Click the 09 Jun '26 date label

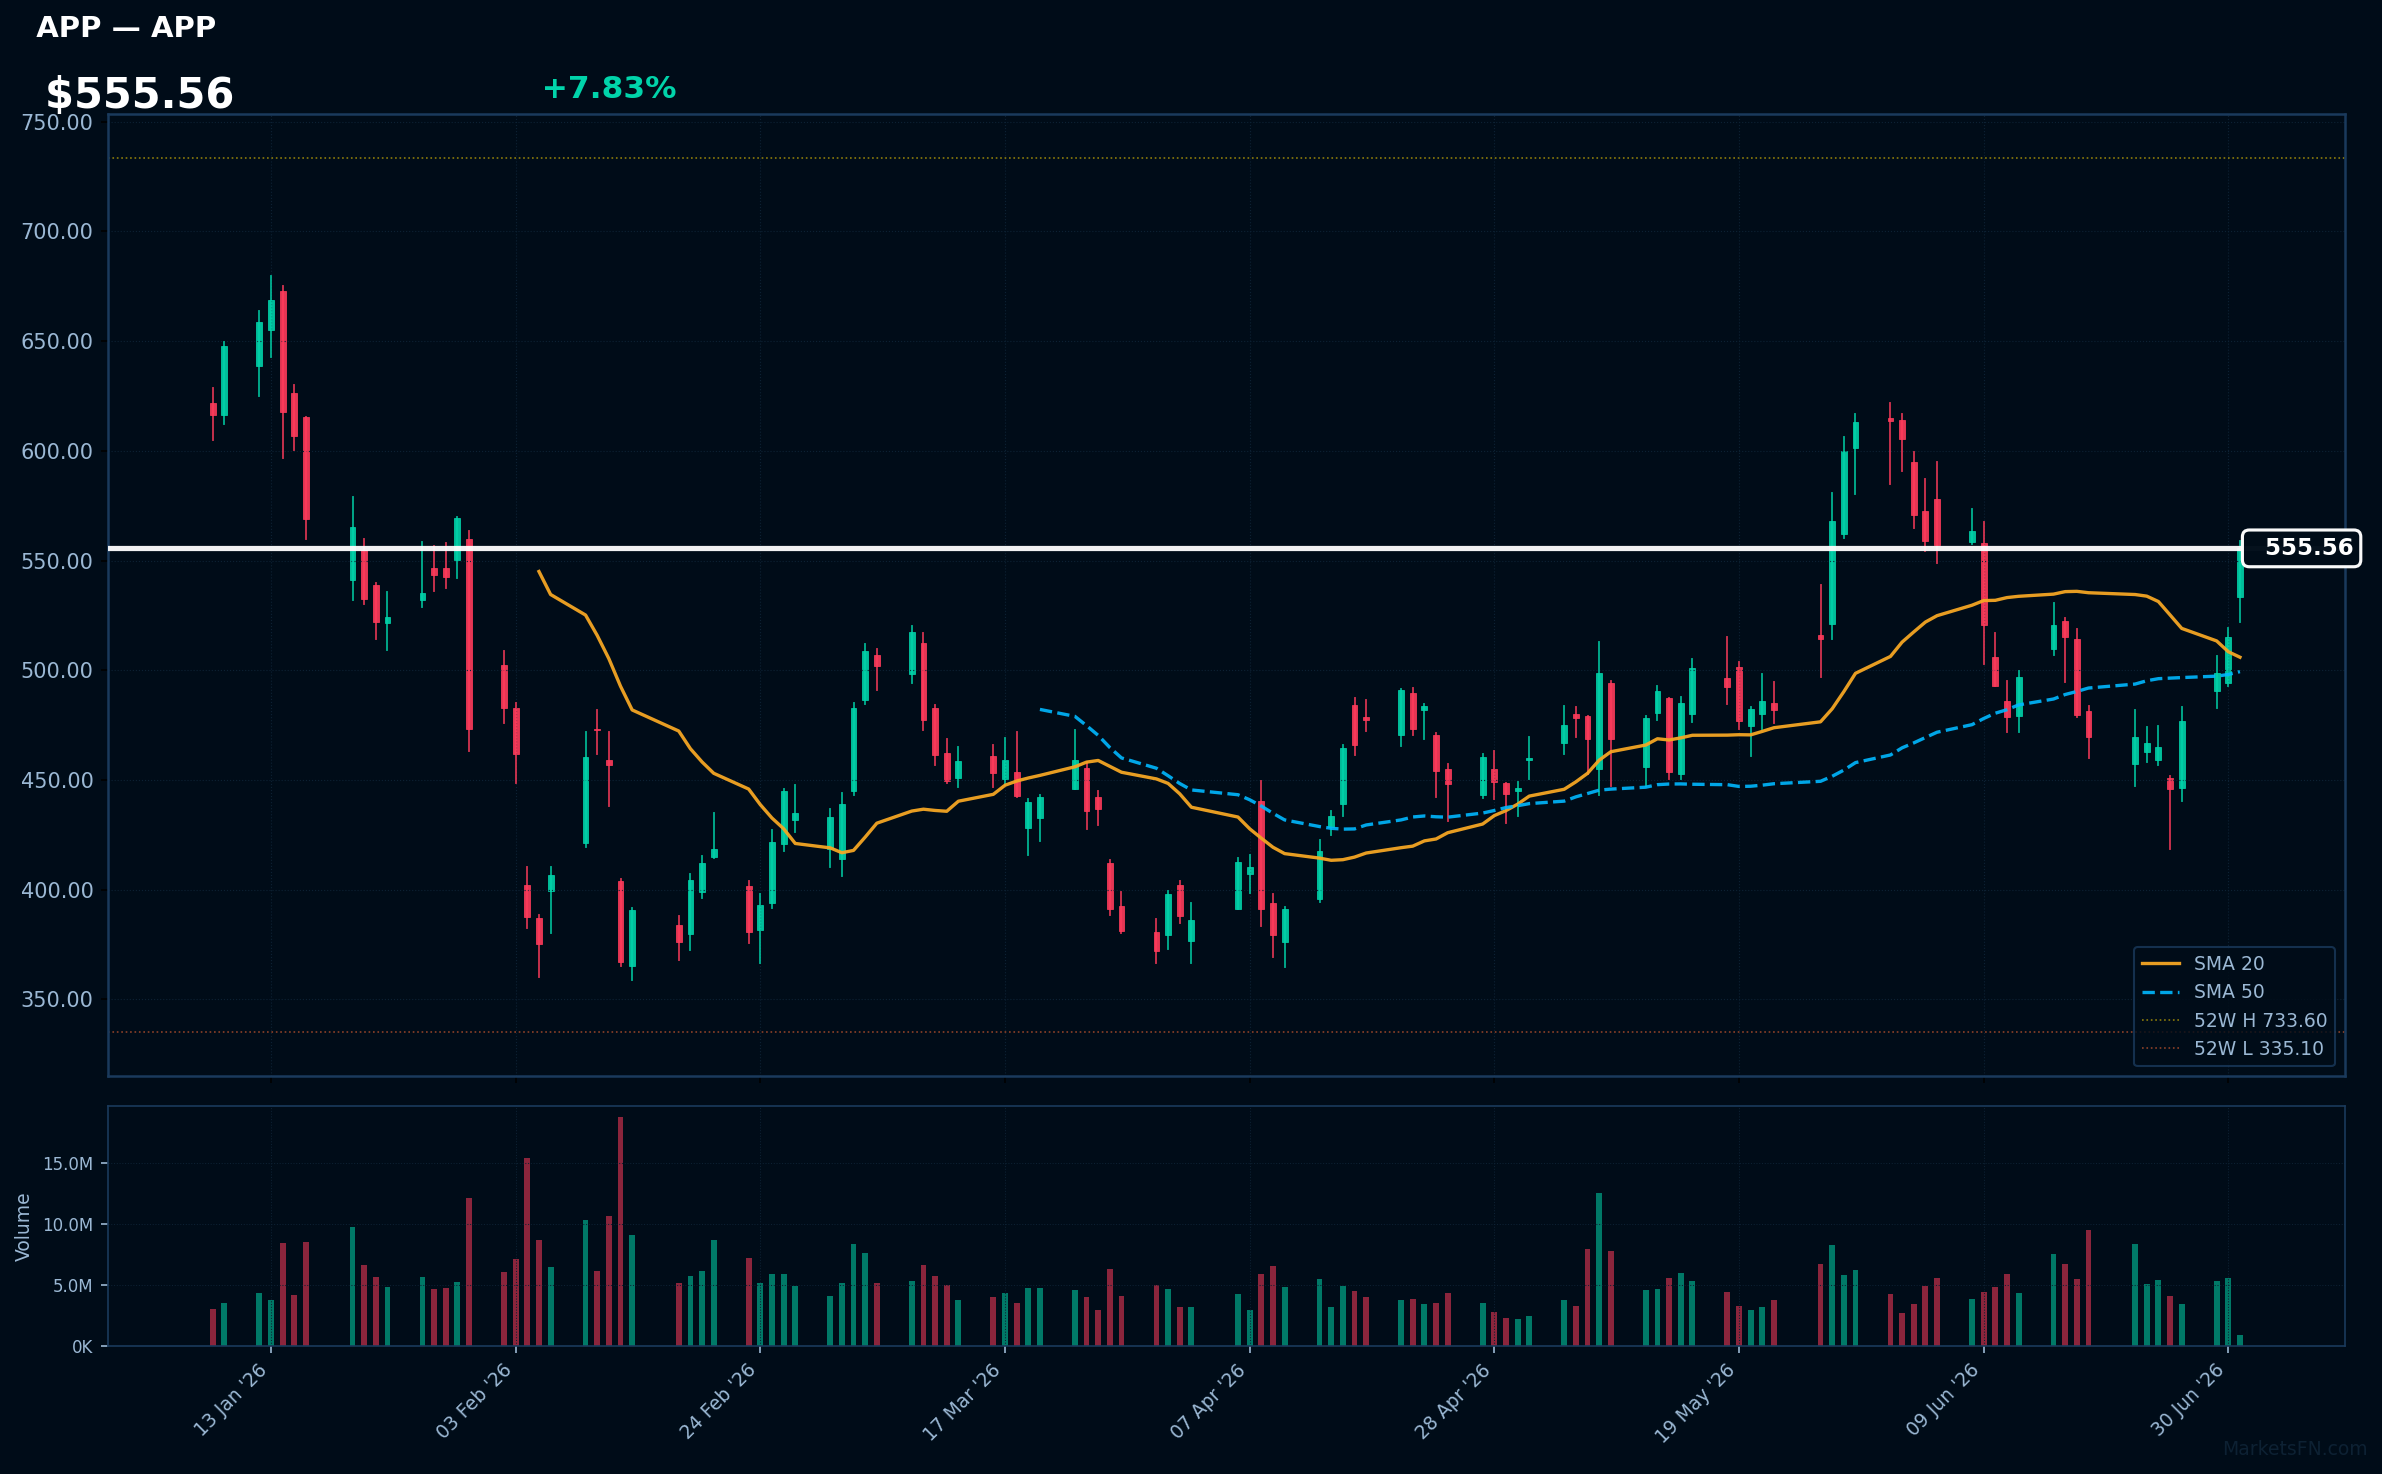coord(1942,1400)
